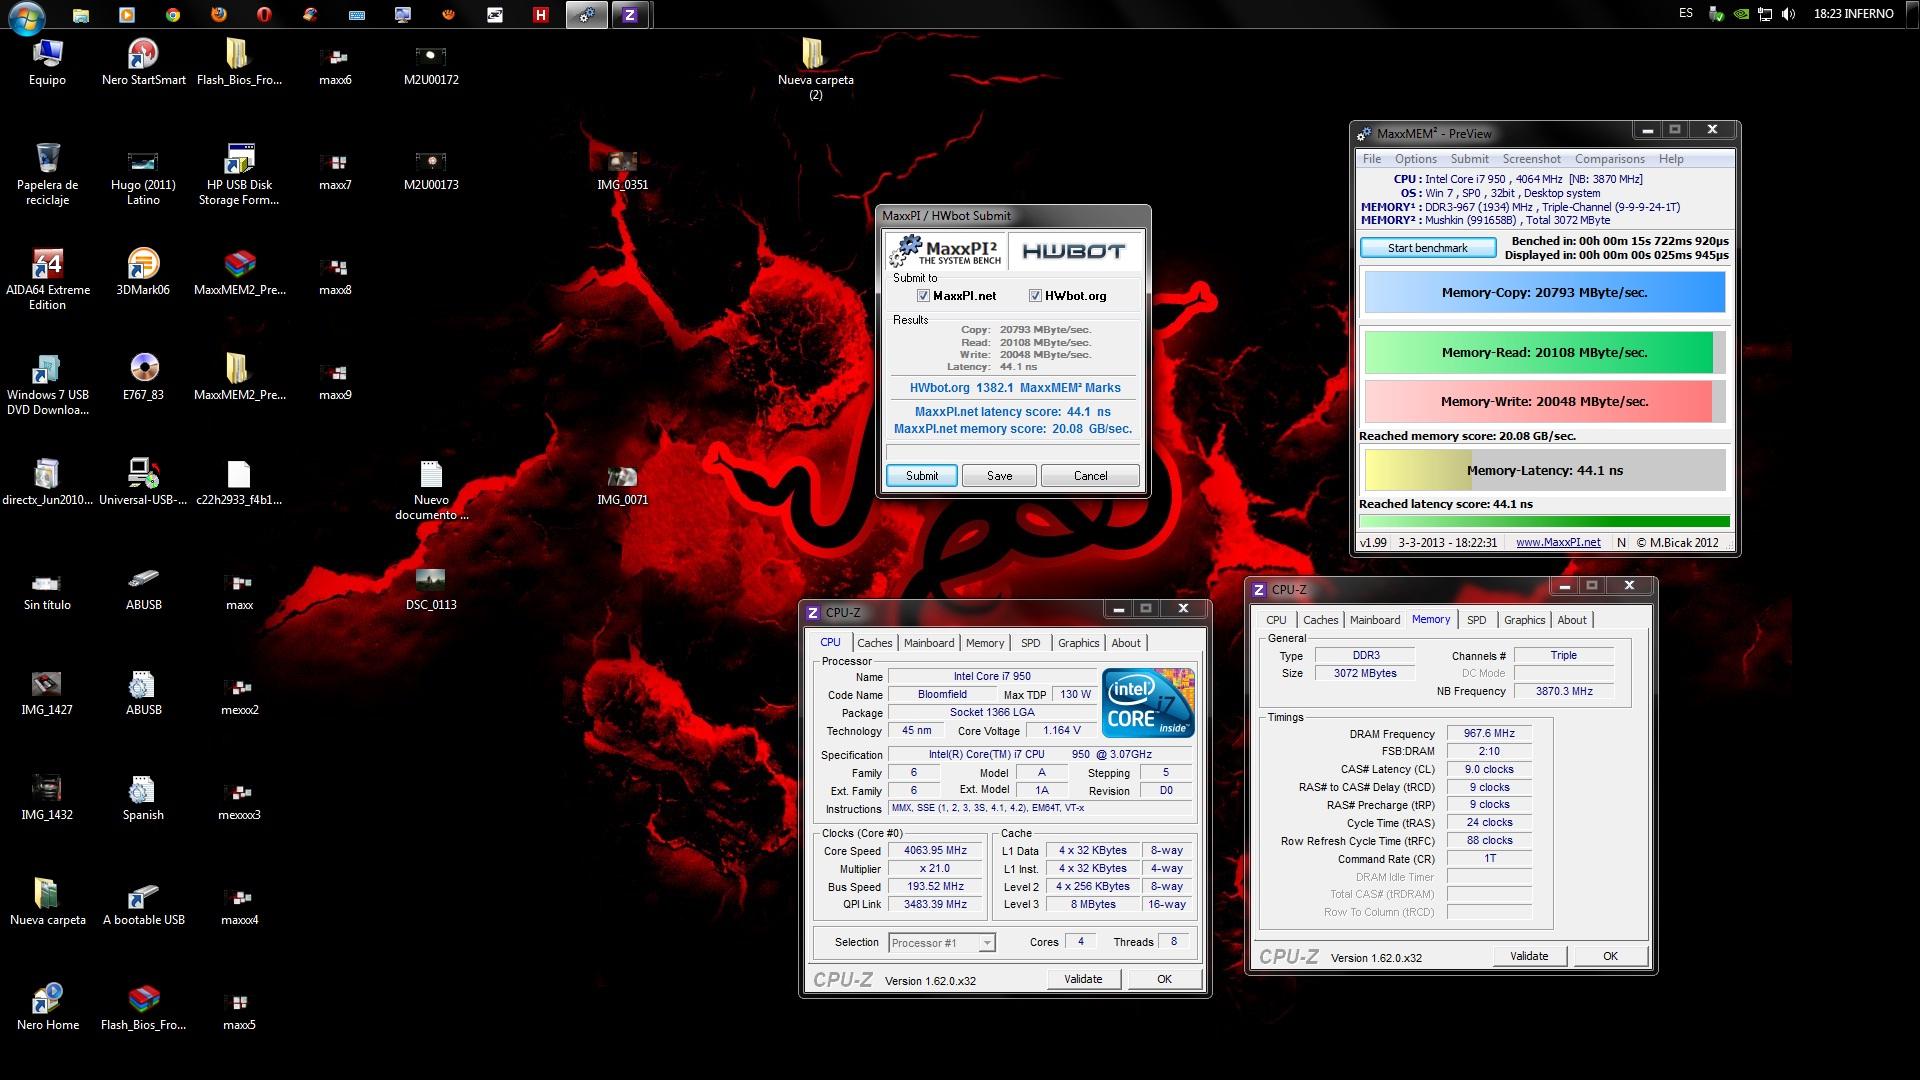This screenshot has width=1920, height=1080.
Task: Open the Options menu in MaxxMEM
Action: (1415, 159)
